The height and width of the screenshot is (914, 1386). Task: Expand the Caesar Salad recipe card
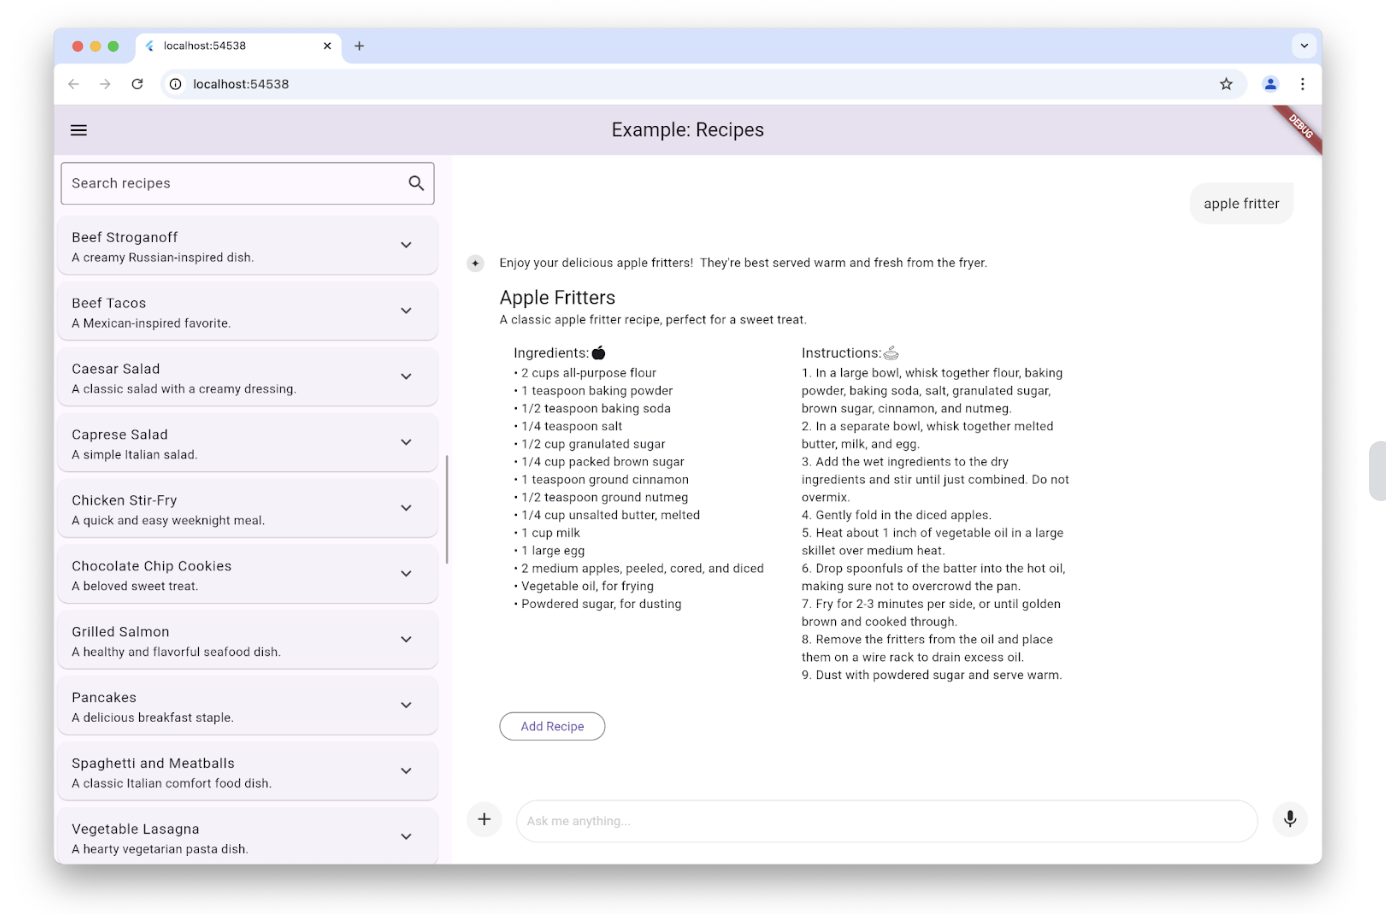click(x=406, y=377)
